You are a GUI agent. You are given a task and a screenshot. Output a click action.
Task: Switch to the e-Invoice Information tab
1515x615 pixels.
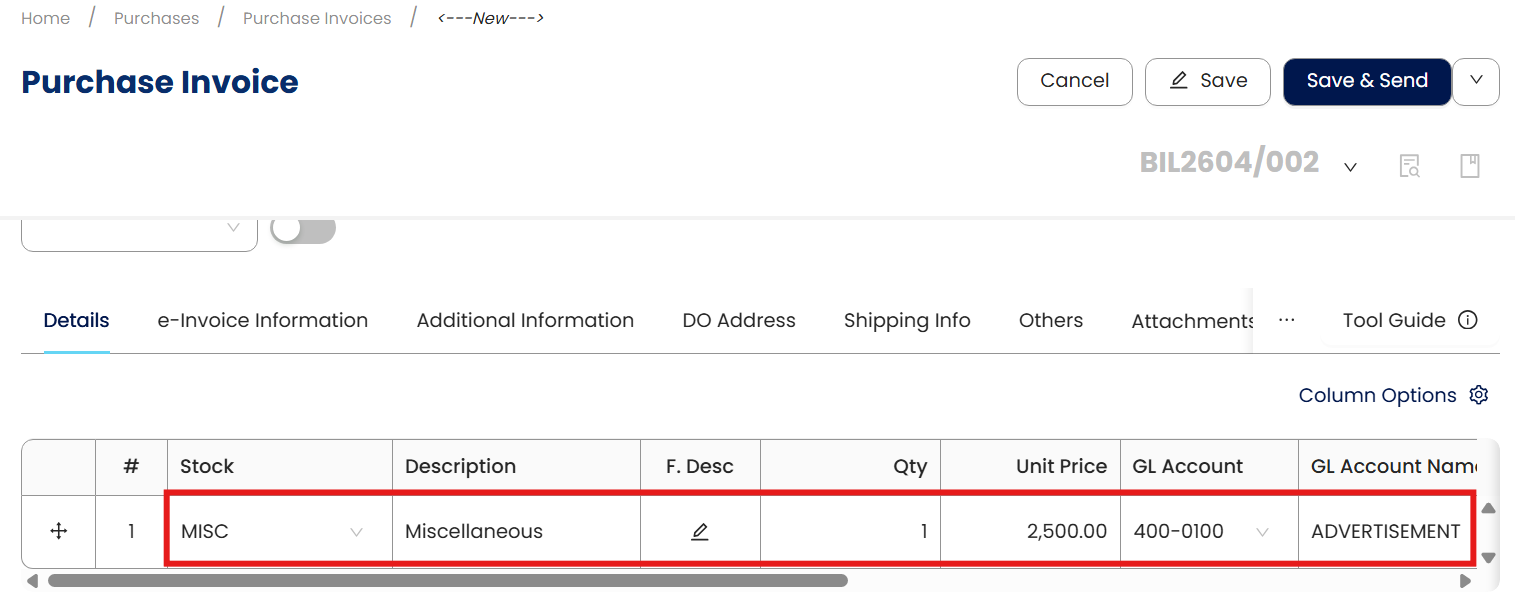262,320
